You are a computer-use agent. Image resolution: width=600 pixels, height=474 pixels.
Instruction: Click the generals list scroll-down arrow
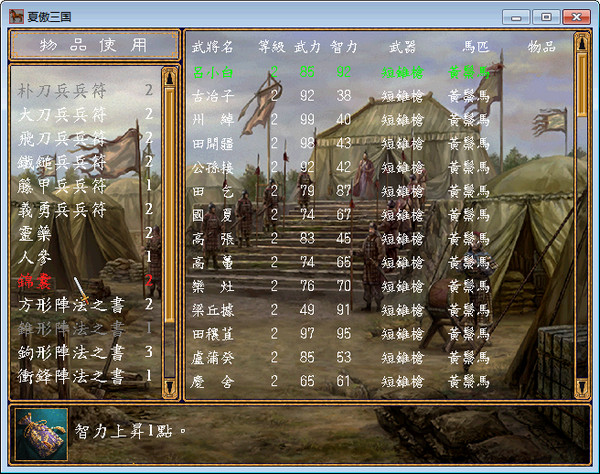[x=582, y=386]
